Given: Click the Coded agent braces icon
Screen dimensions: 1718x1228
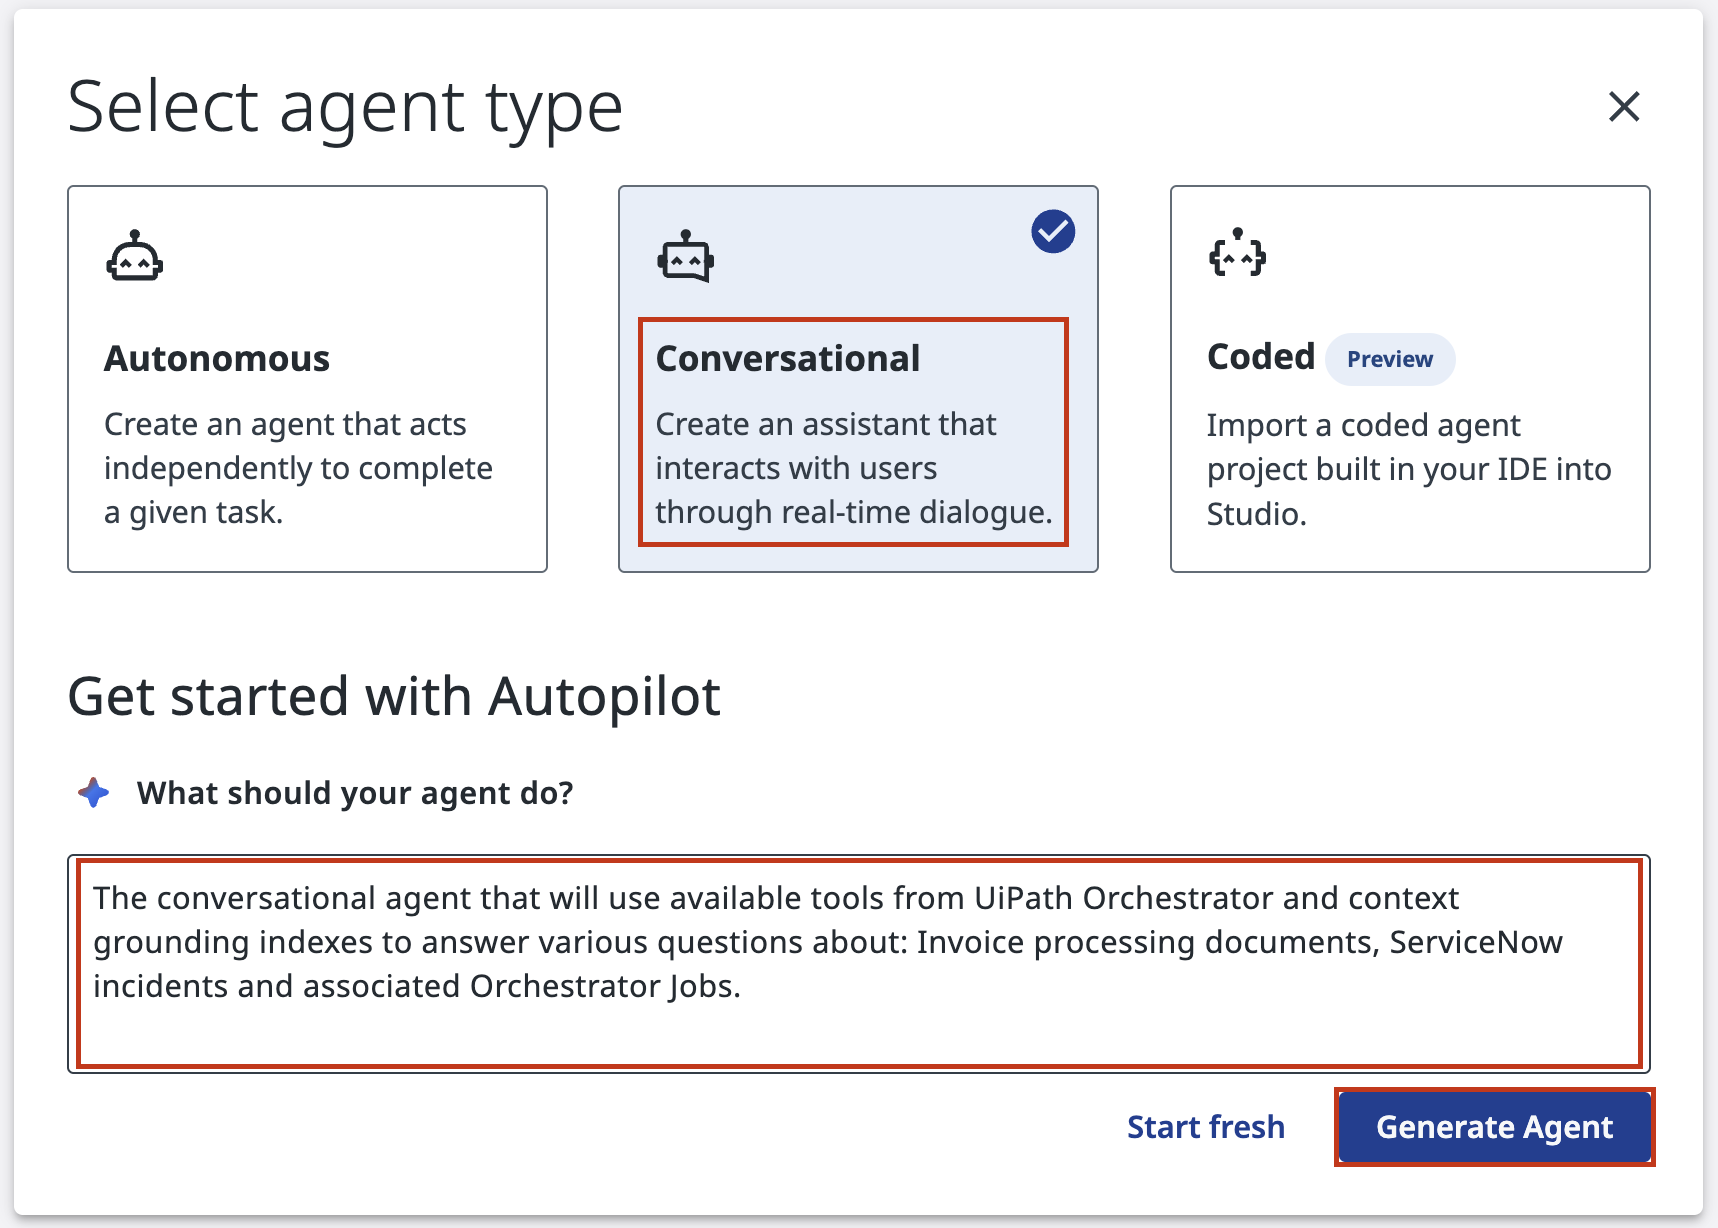Looking at the screenshot, I should click(1237, 253).
